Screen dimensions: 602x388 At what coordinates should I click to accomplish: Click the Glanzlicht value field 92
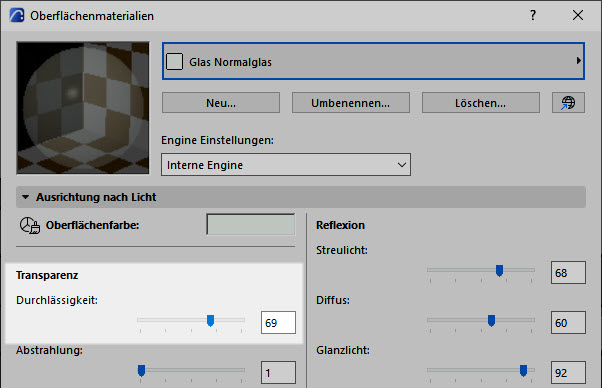click(x=568, y=372)
